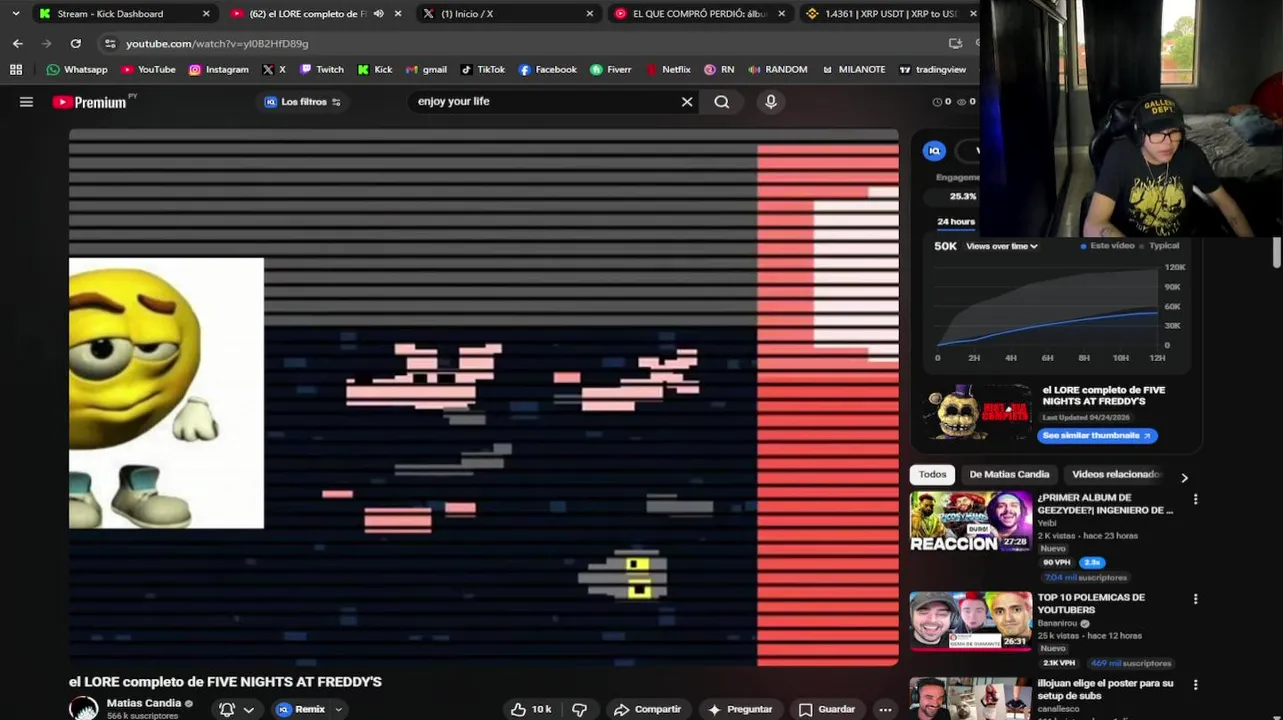Image resolution: width=1283 pixels, height=720 pixels.
Task: Show more filter chips with right arrow
Action: point(1184,478)
